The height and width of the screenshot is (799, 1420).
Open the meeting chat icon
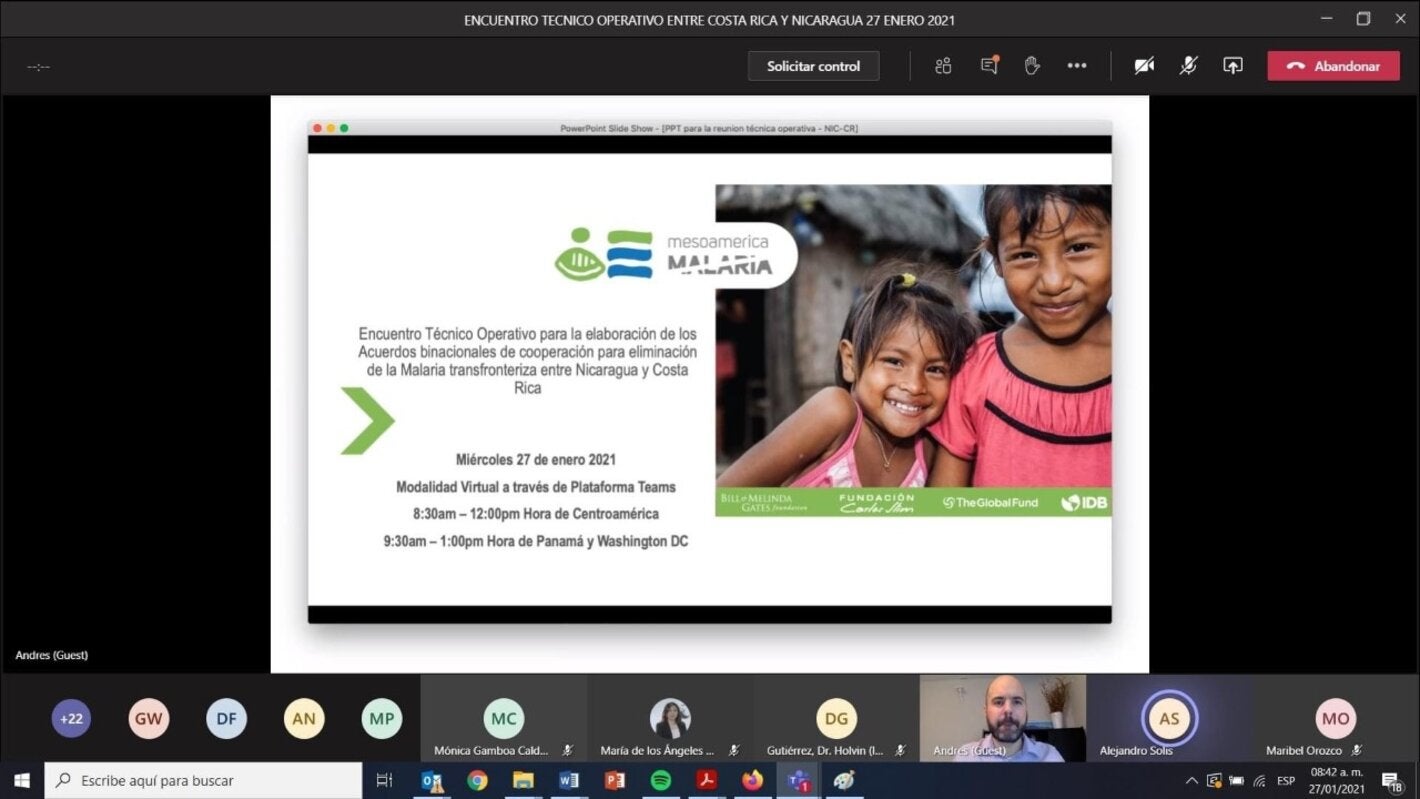pos(989,66)
